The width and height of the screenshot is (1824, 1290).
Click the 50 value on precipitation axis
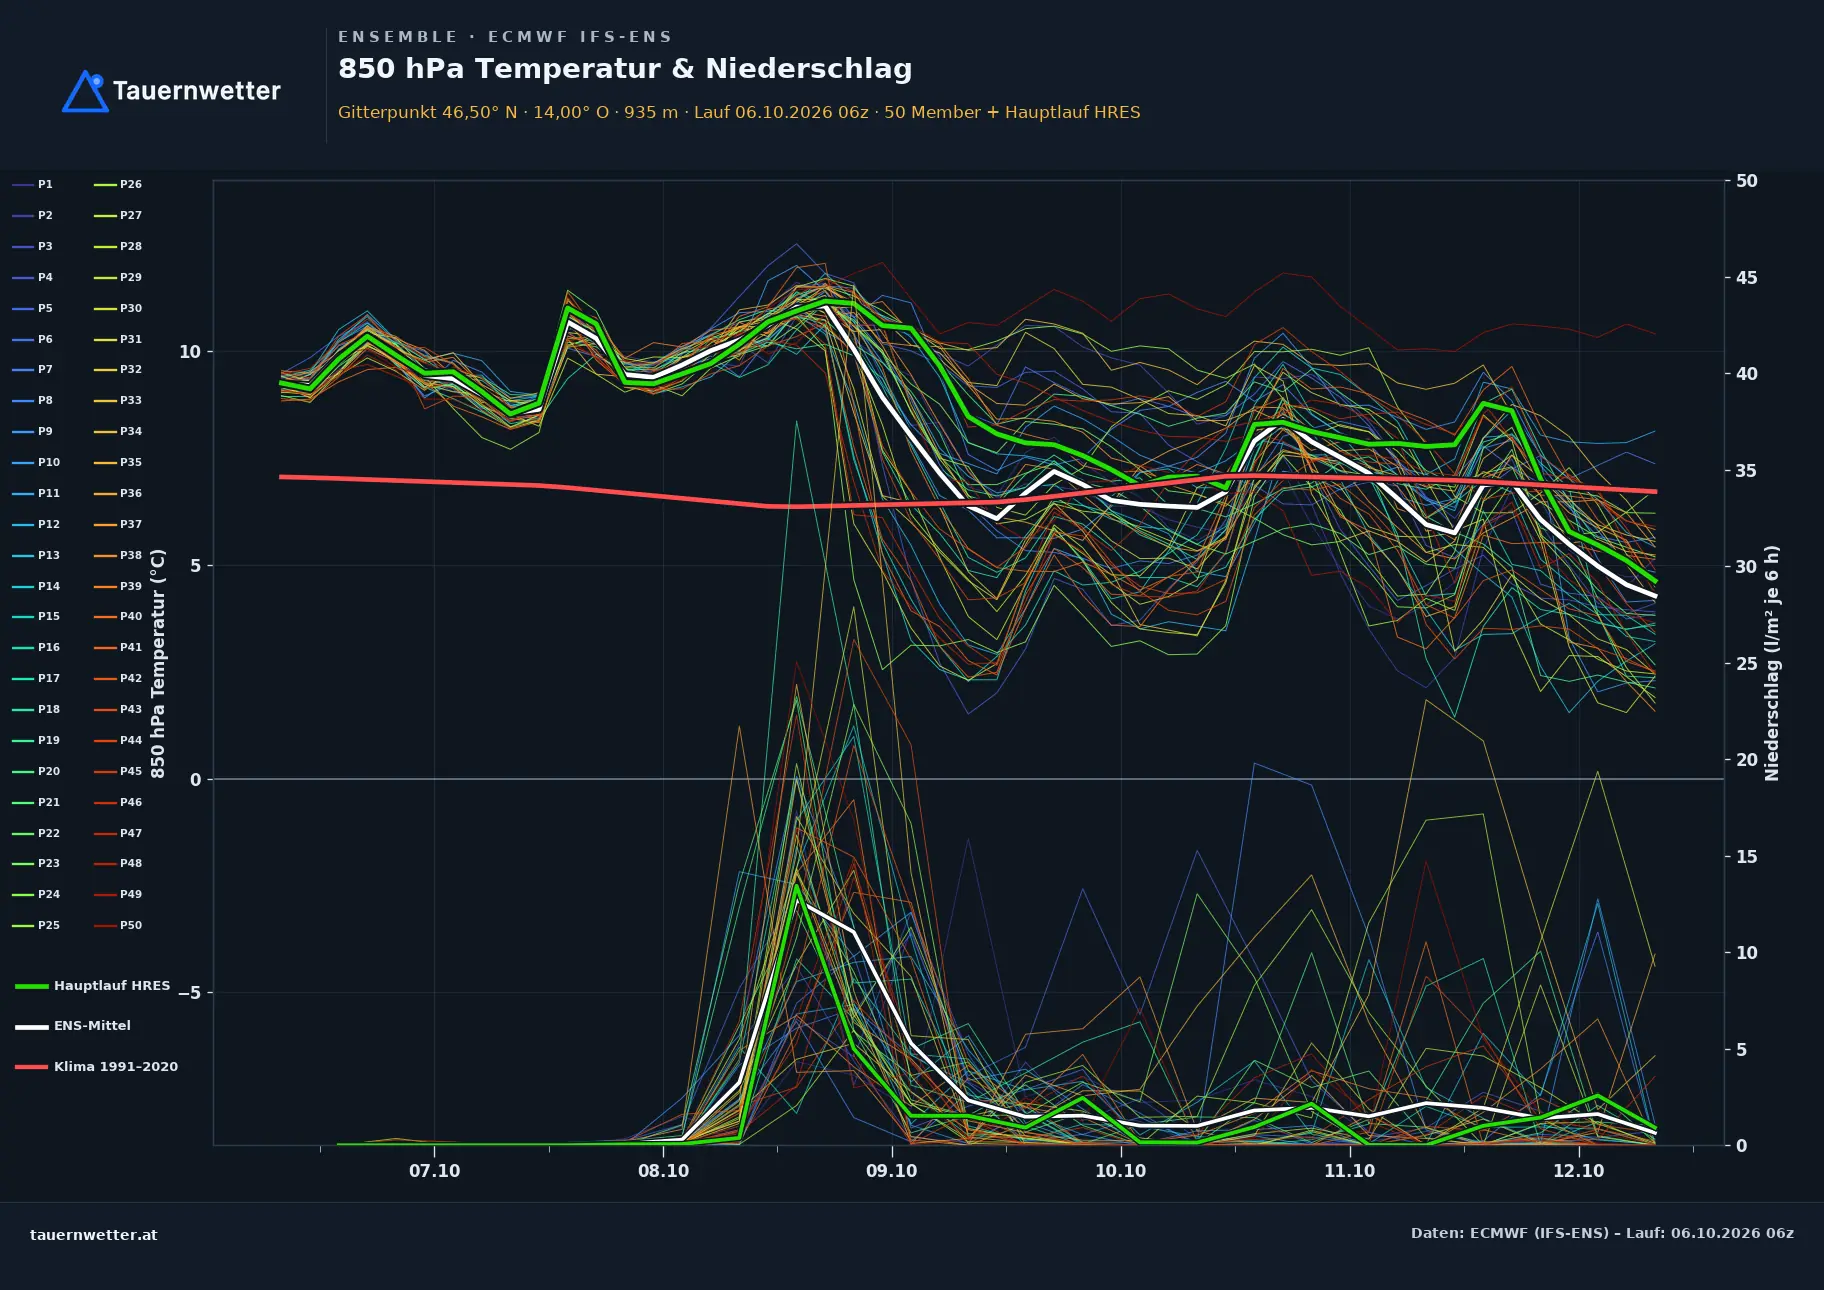(x=1747, y=181)
